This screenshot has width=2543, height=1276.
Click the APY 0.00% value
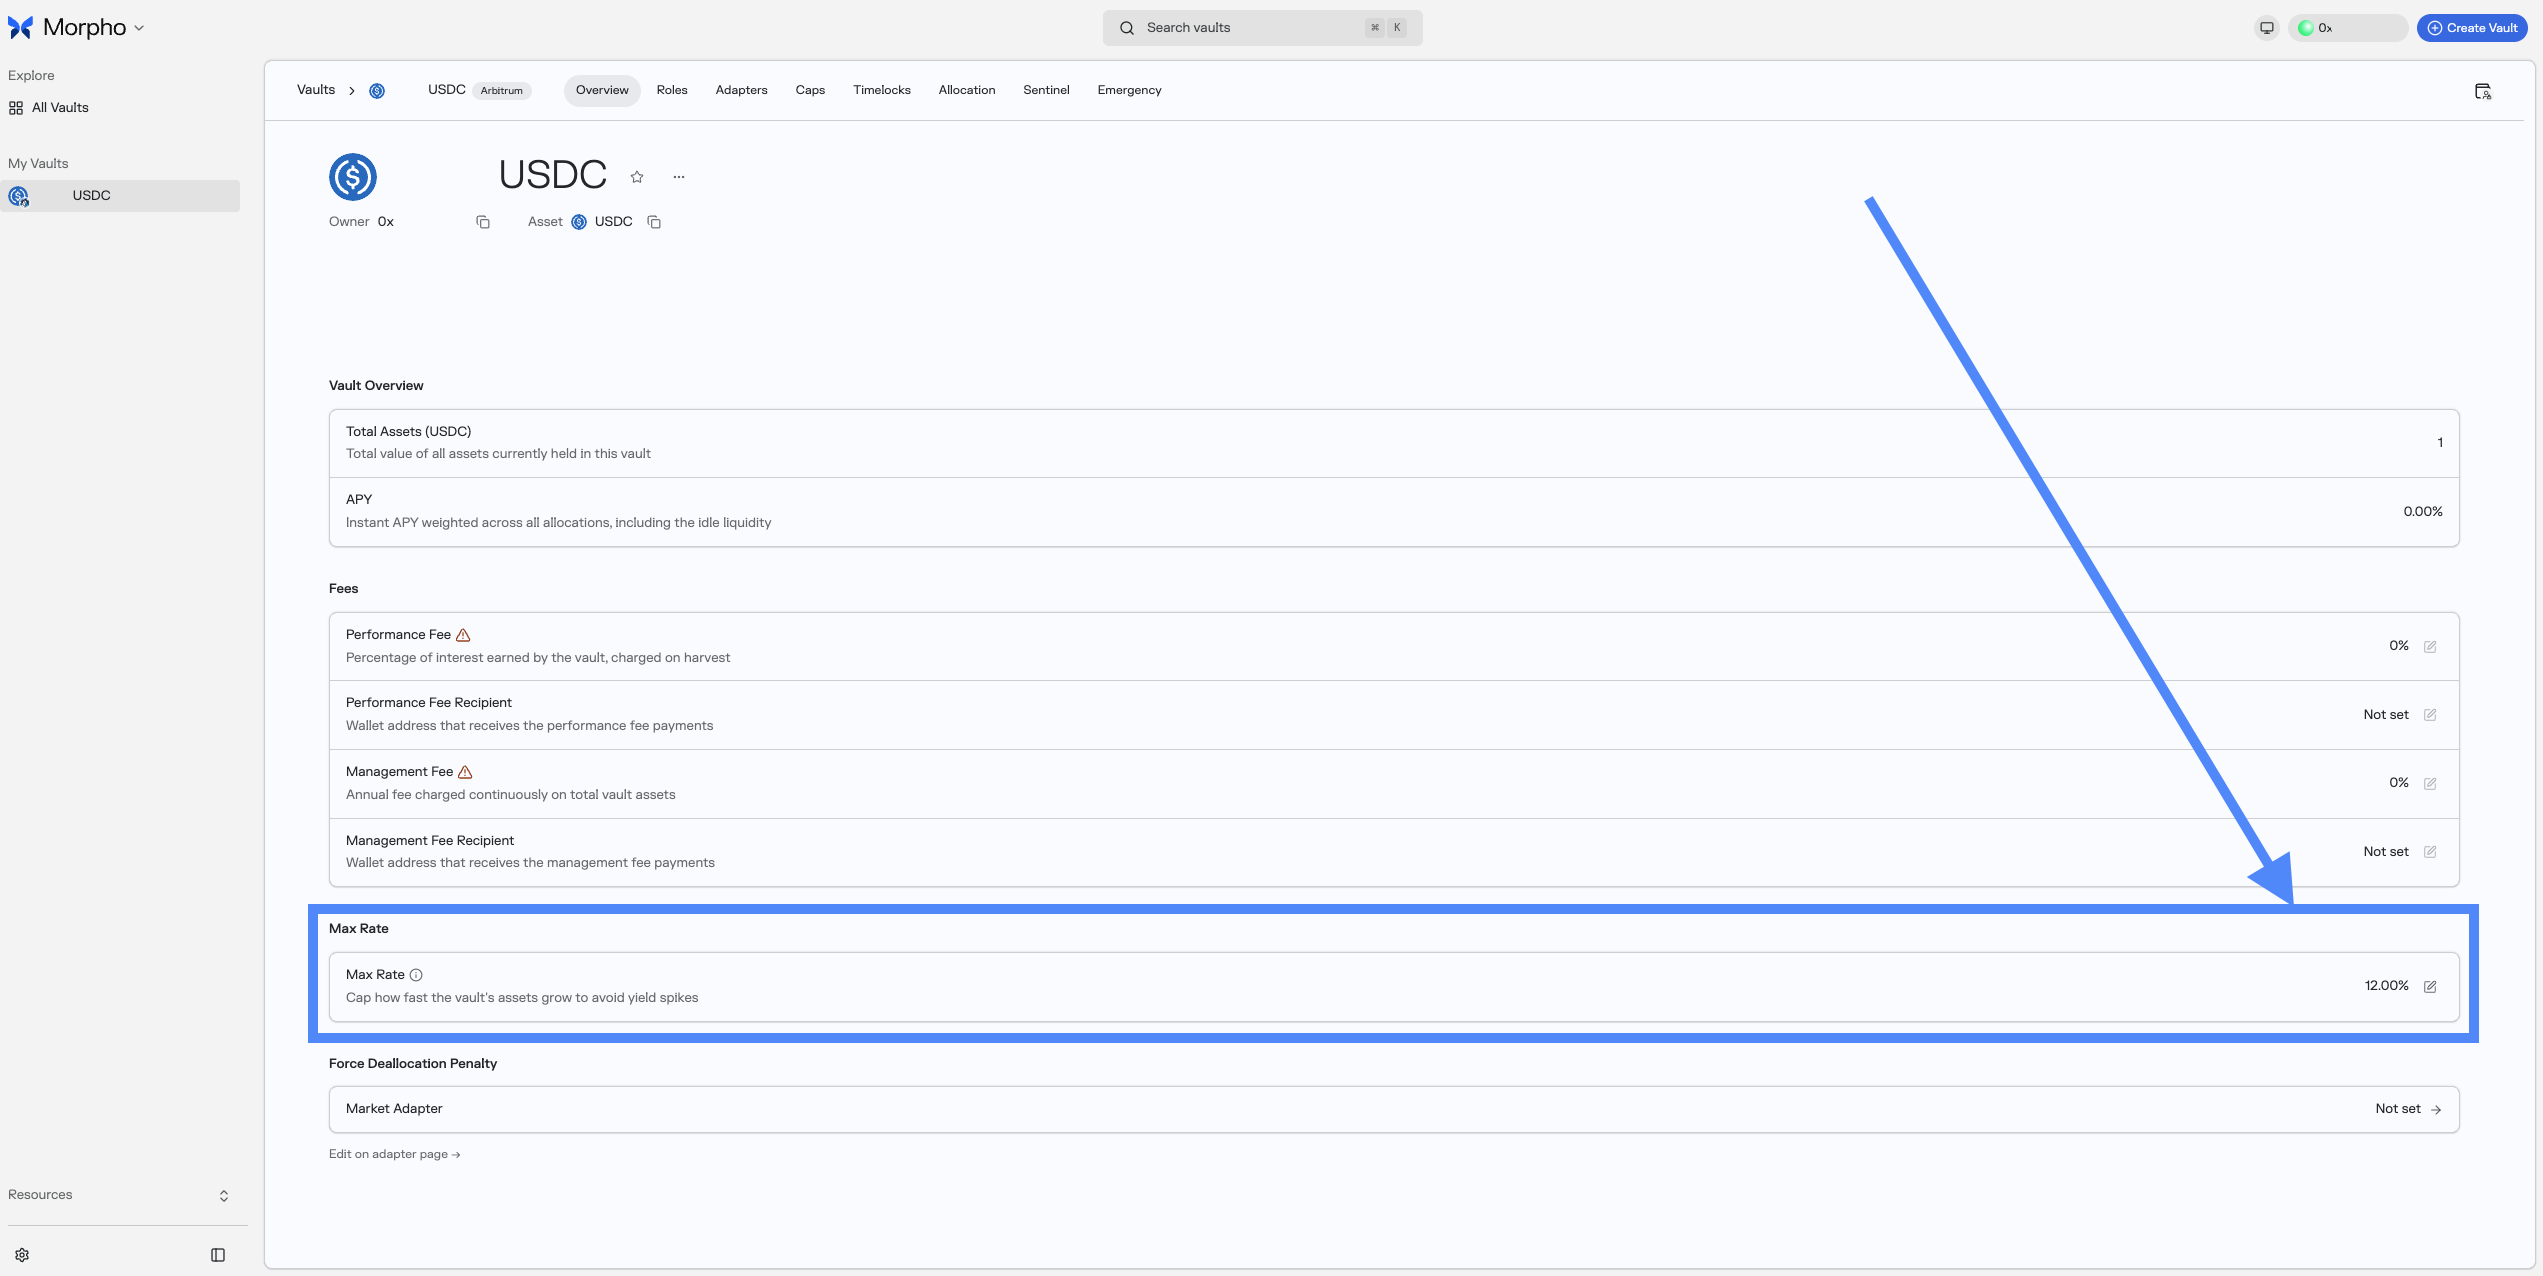(2422, 512)
